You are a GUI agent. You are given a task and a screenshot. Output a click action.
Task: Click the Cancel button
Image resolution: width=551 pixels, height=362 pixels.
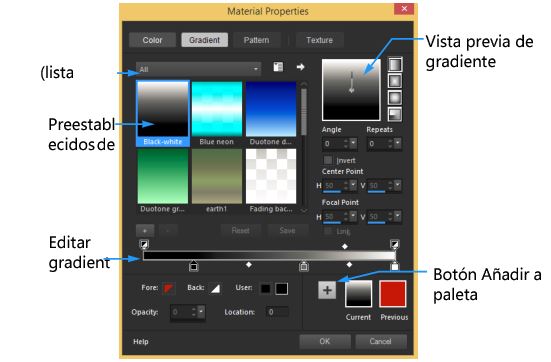381,341
